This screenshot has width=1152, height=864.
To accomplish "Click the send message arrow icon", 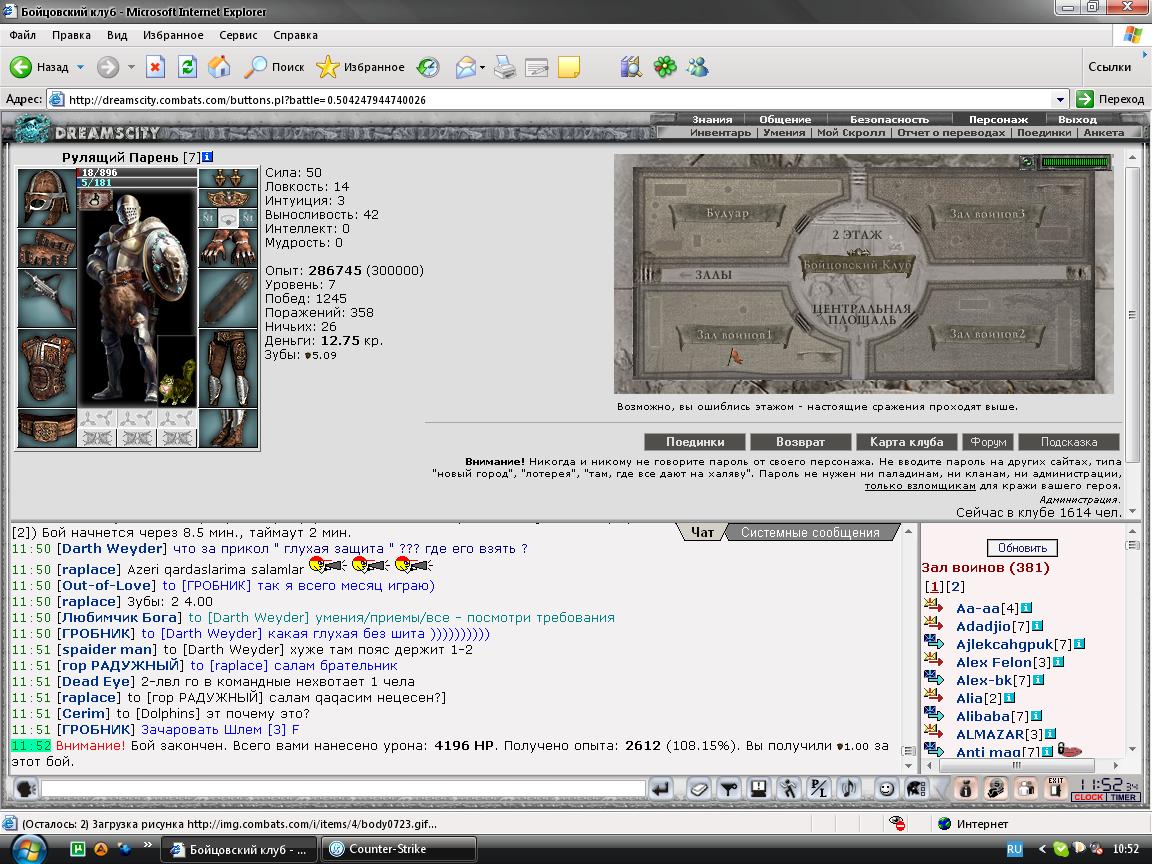I will [x=660, y=789].
